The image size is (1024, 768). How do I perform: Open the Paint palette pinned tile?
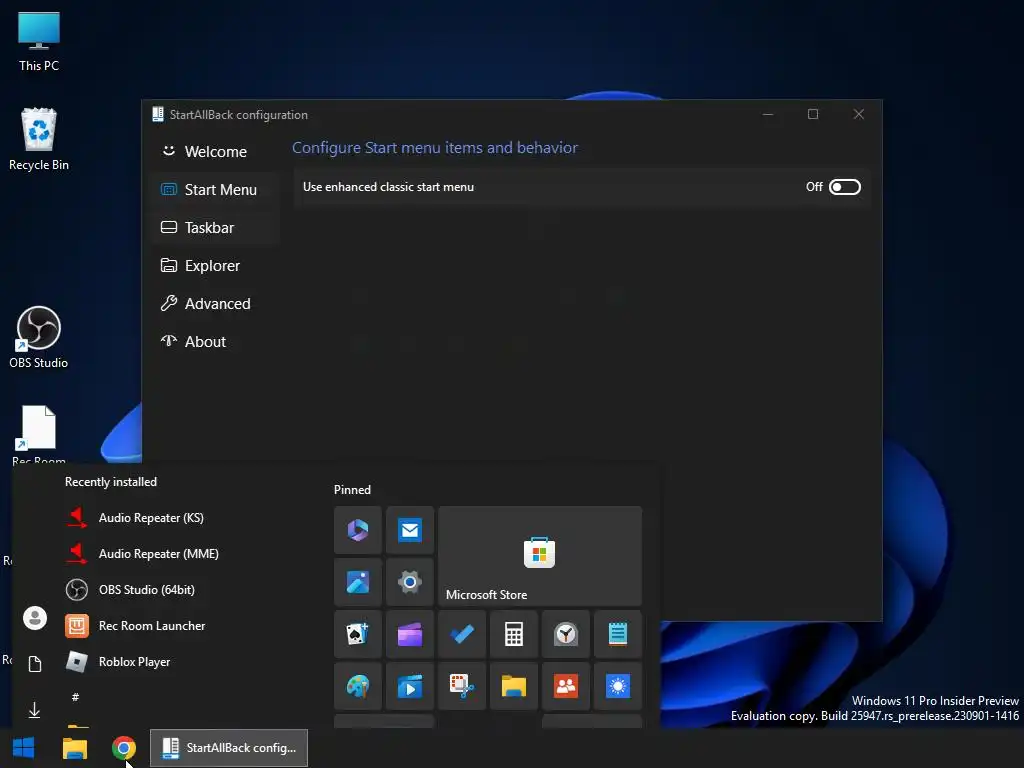point(358,686)
